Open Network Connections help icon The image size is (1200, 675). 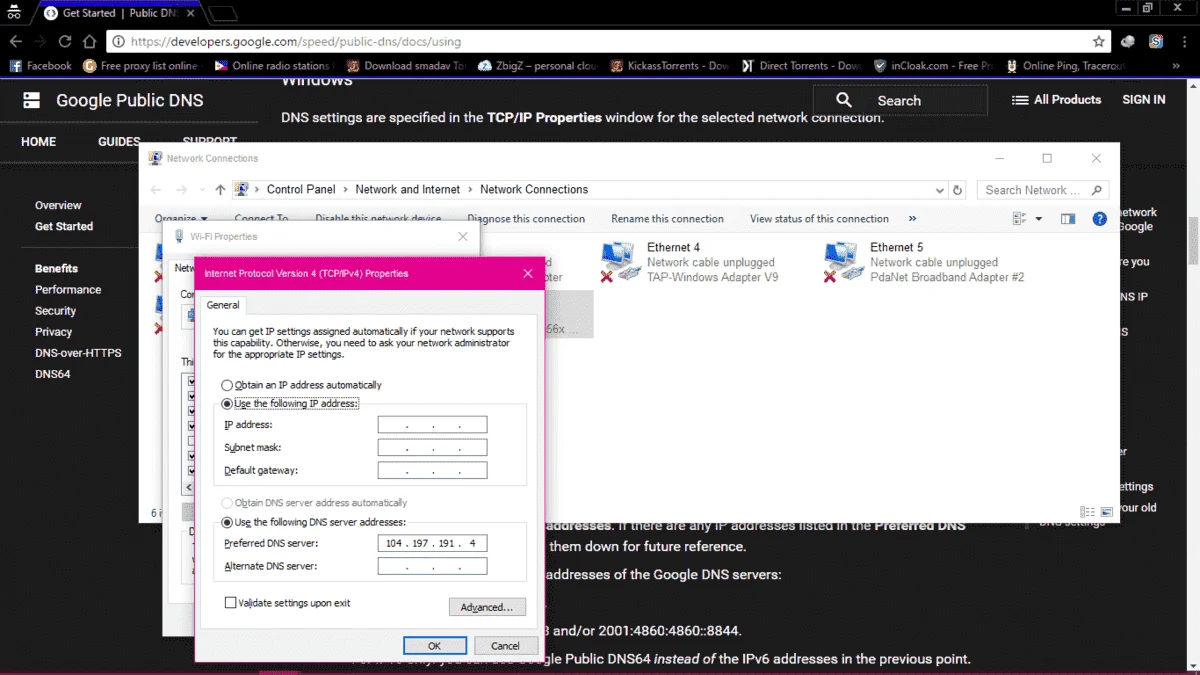(x=1100, y=219)
